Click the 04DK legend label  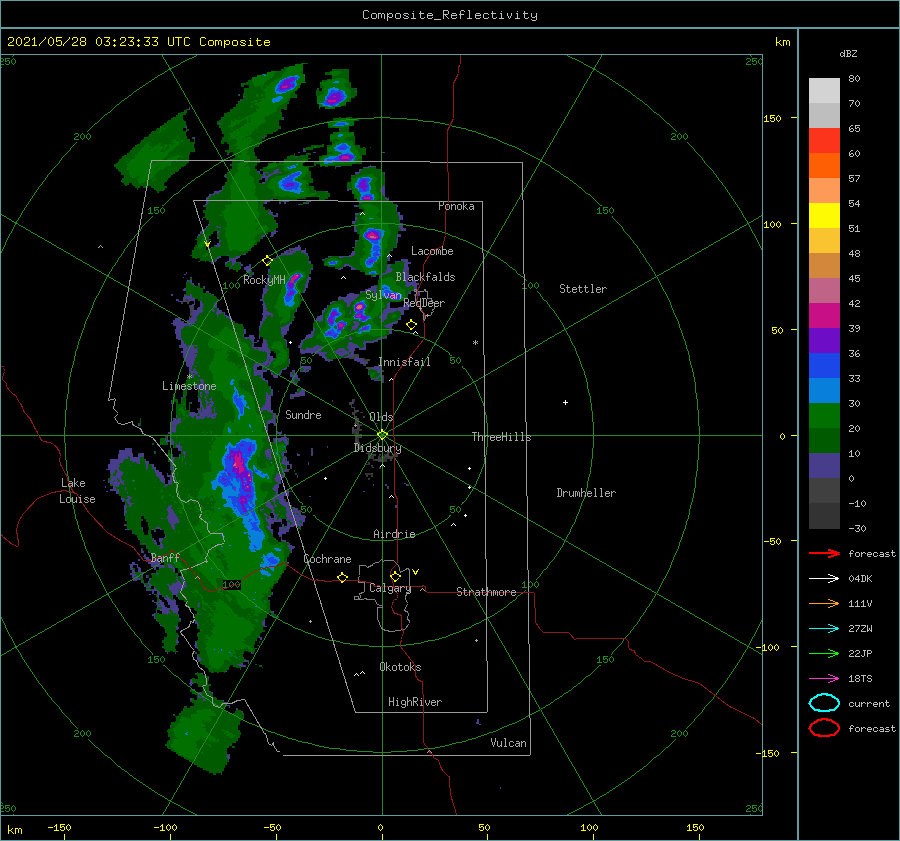tap(860, 579)
